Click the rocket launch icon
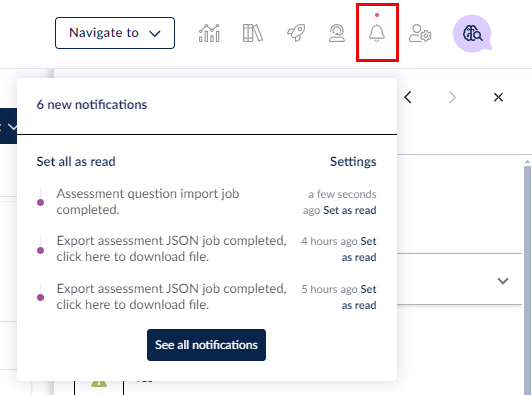The width and height of the screenshot is (532, 395). pyautogui.click(x=296, y=33)
